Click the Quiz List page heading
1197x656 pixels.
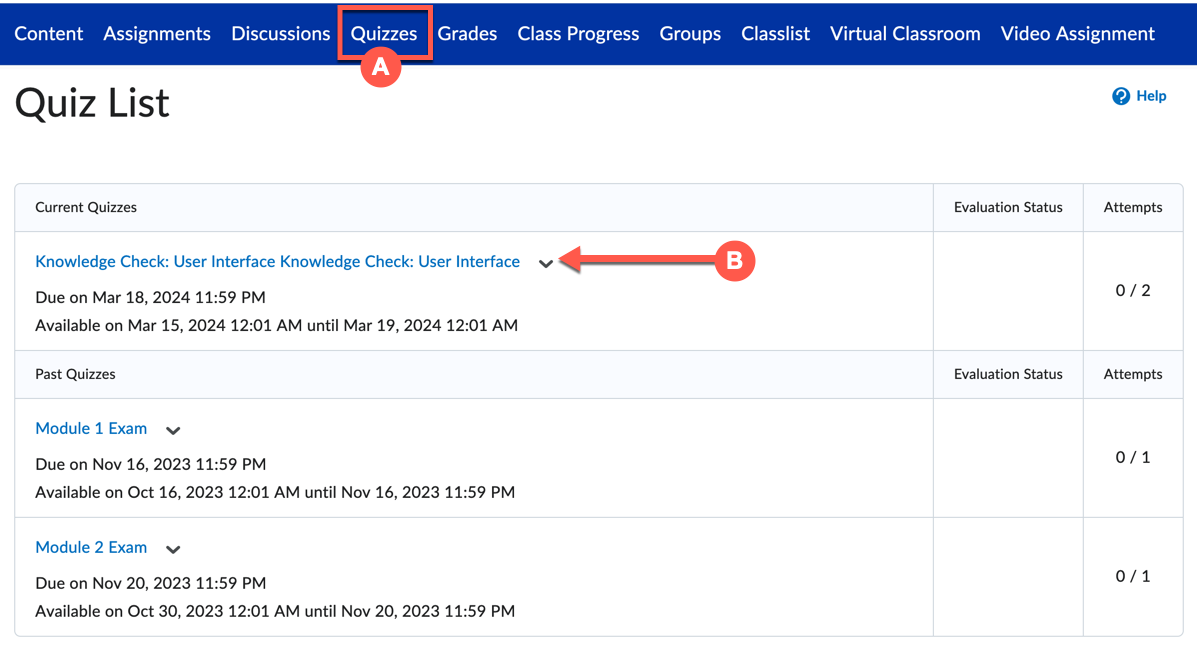[92, 103]
